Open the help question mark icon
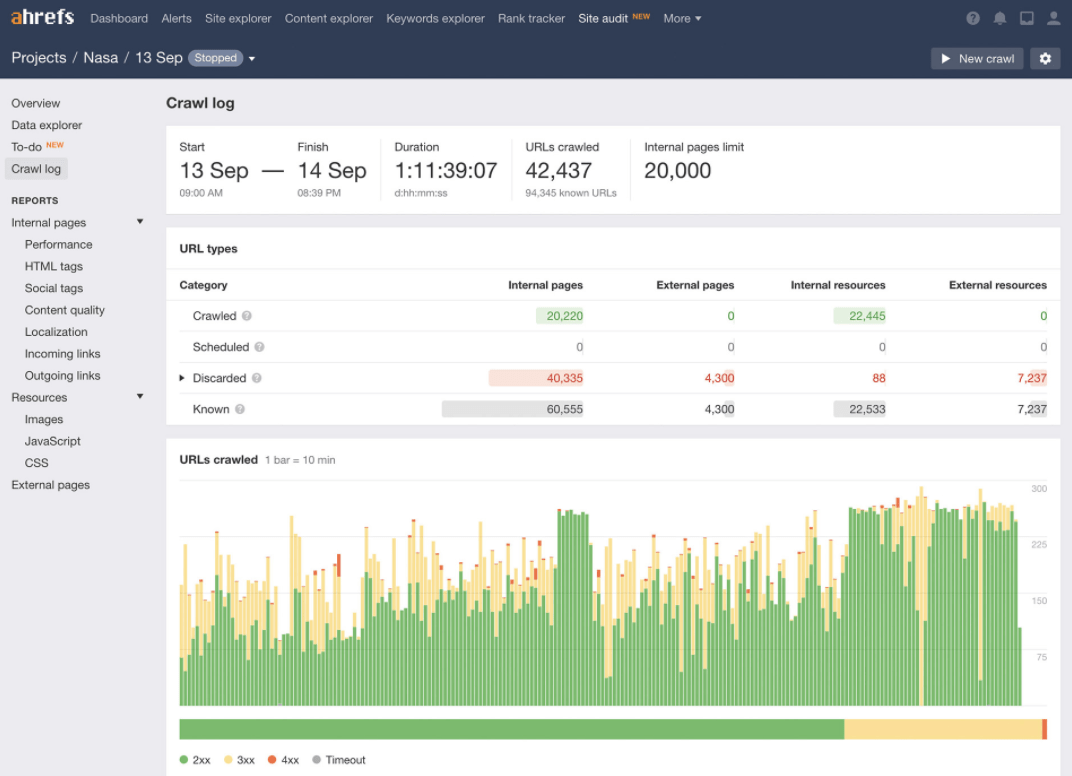1072x776 pixels. point(973,18)
